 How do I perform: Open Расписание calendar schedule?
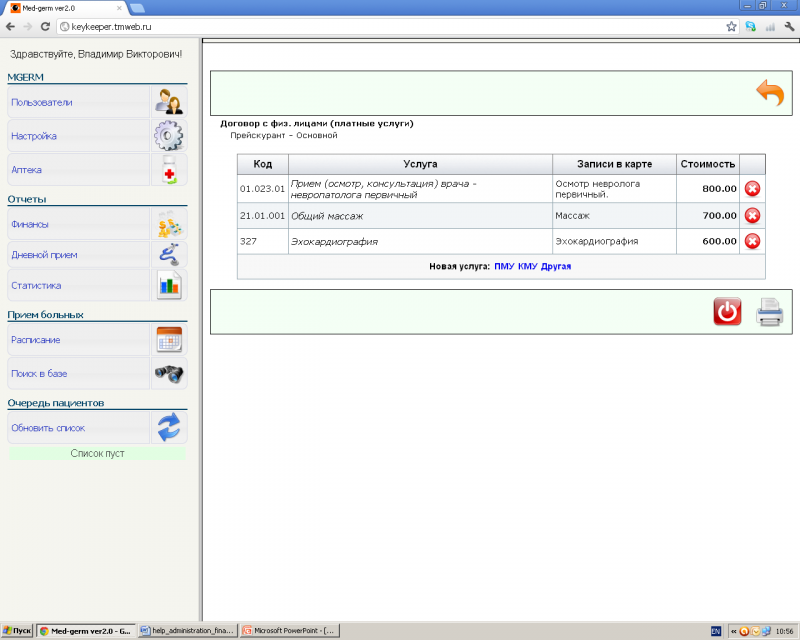coord(168,340)
